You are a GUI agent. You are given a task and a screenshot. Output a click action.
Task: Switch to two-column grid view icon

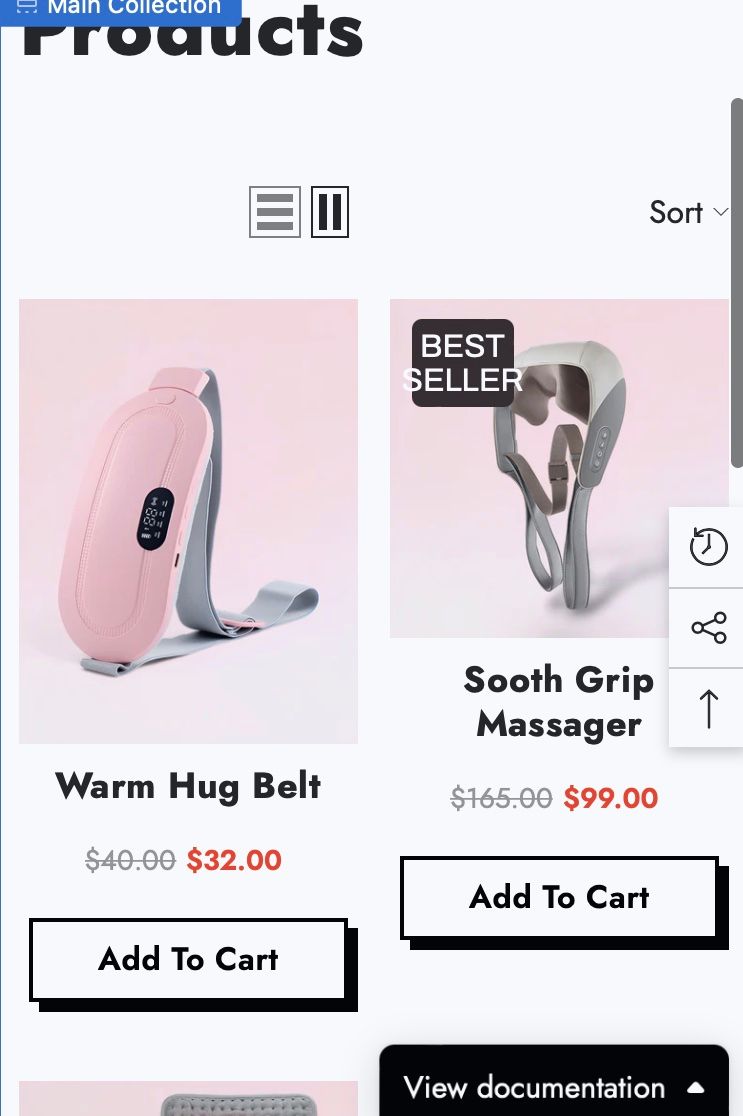pos(330,211)
